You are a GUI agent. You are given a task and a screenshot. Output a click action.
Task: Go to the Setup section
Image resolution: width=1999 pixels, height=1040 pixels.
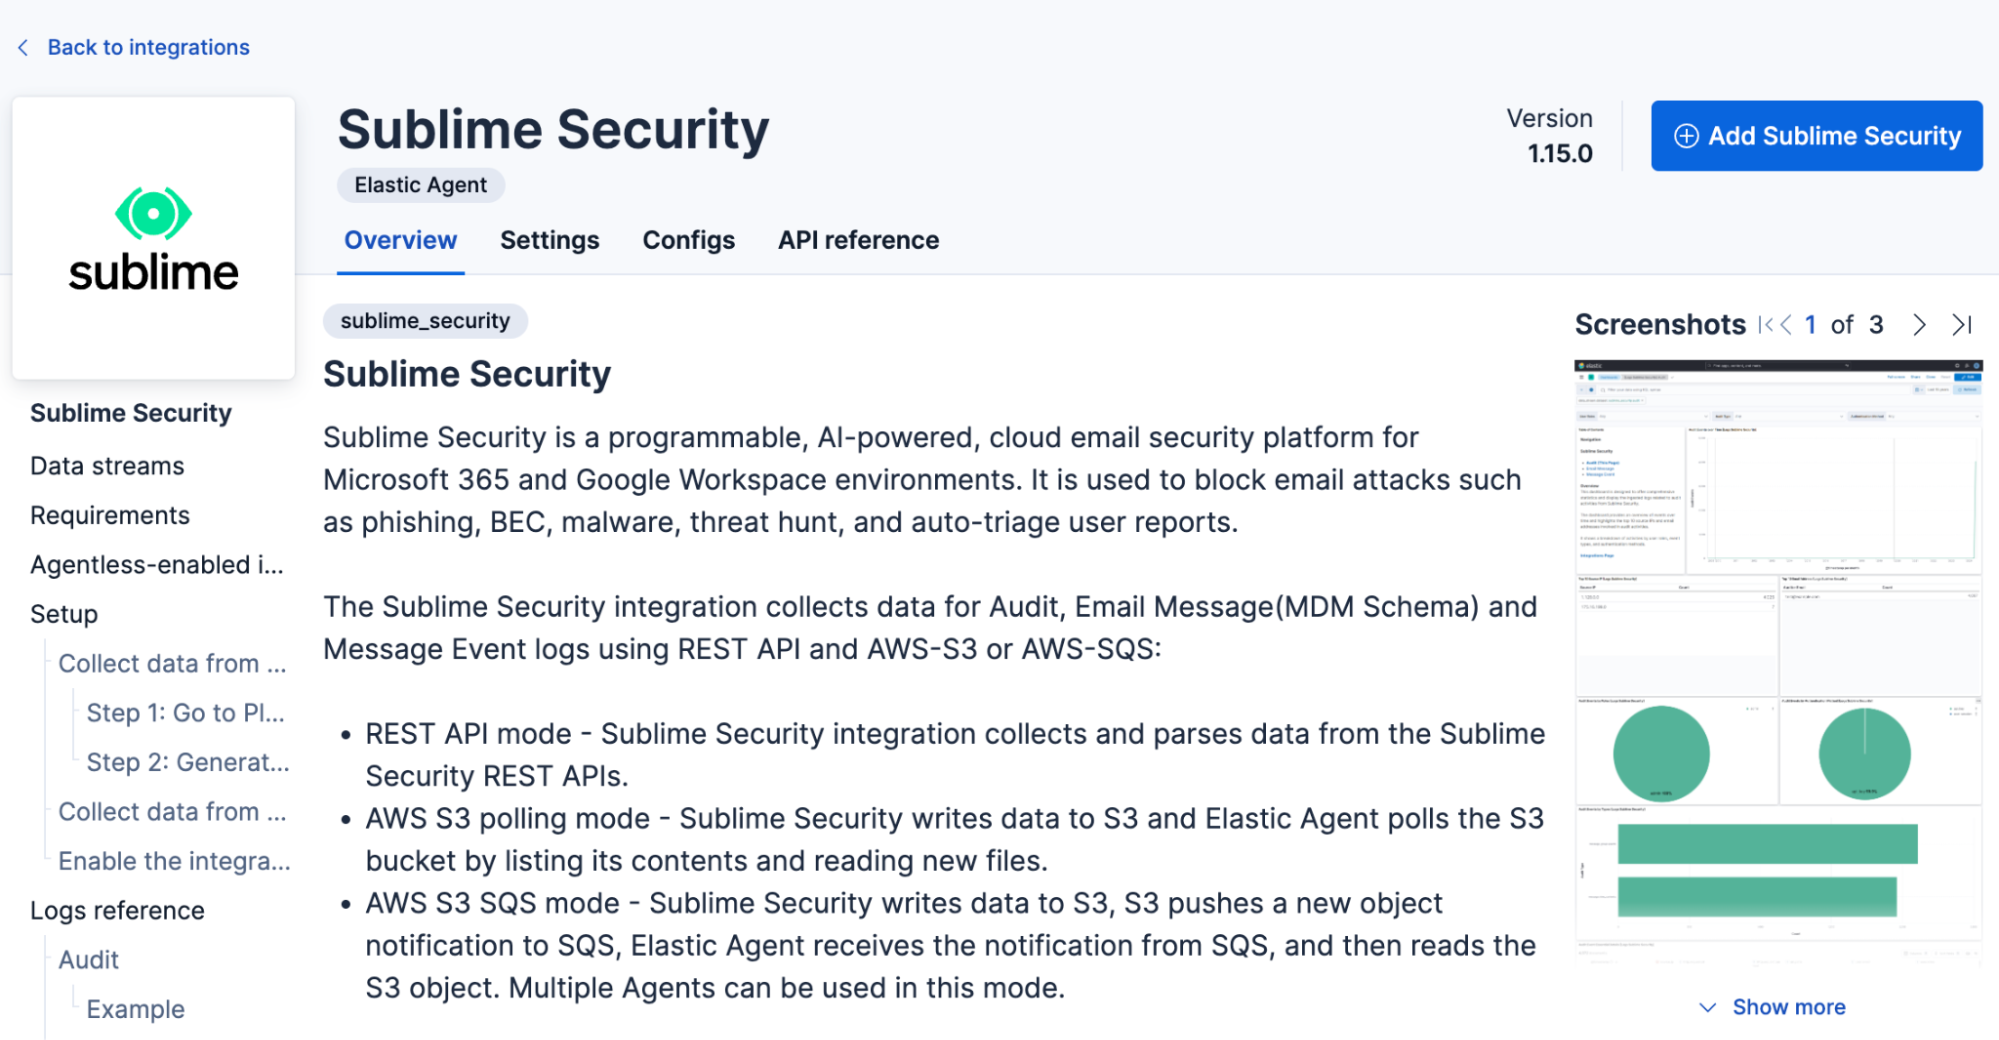pos(64,614)
